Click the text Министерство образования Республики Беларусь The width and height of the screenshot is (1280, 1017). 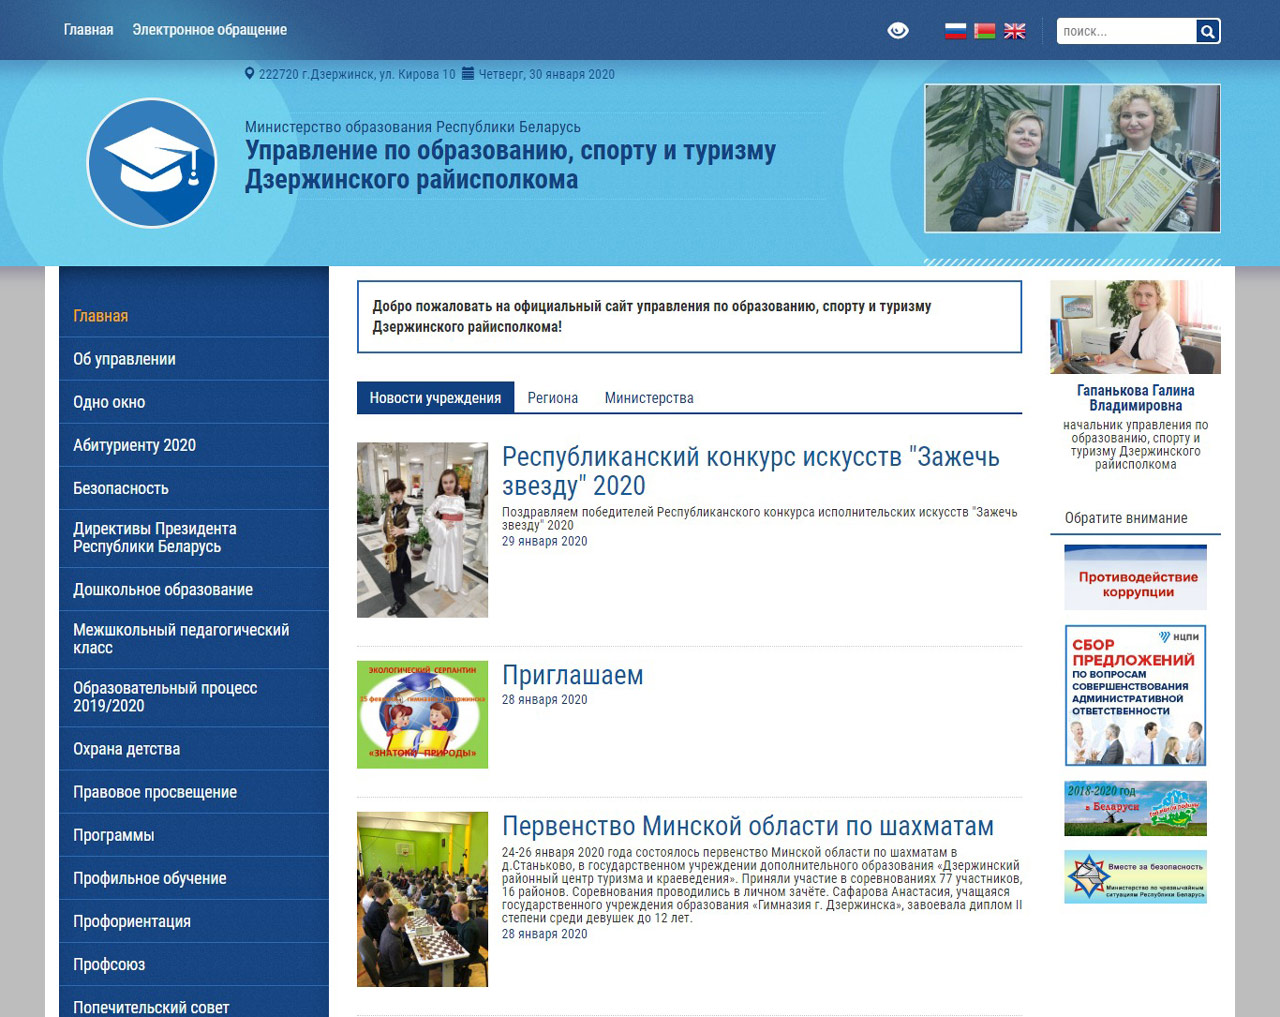point(413,127)
